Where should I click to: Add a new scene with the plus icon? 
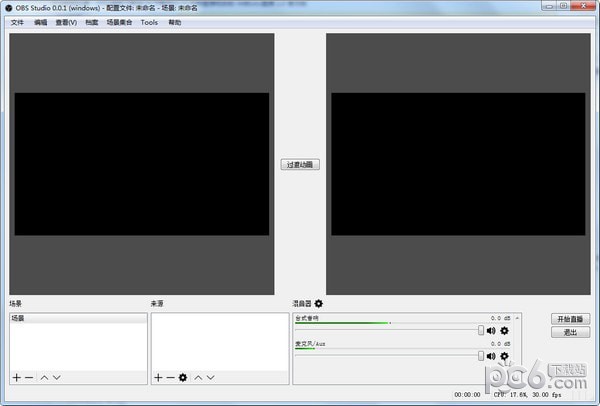pos(16,378)
